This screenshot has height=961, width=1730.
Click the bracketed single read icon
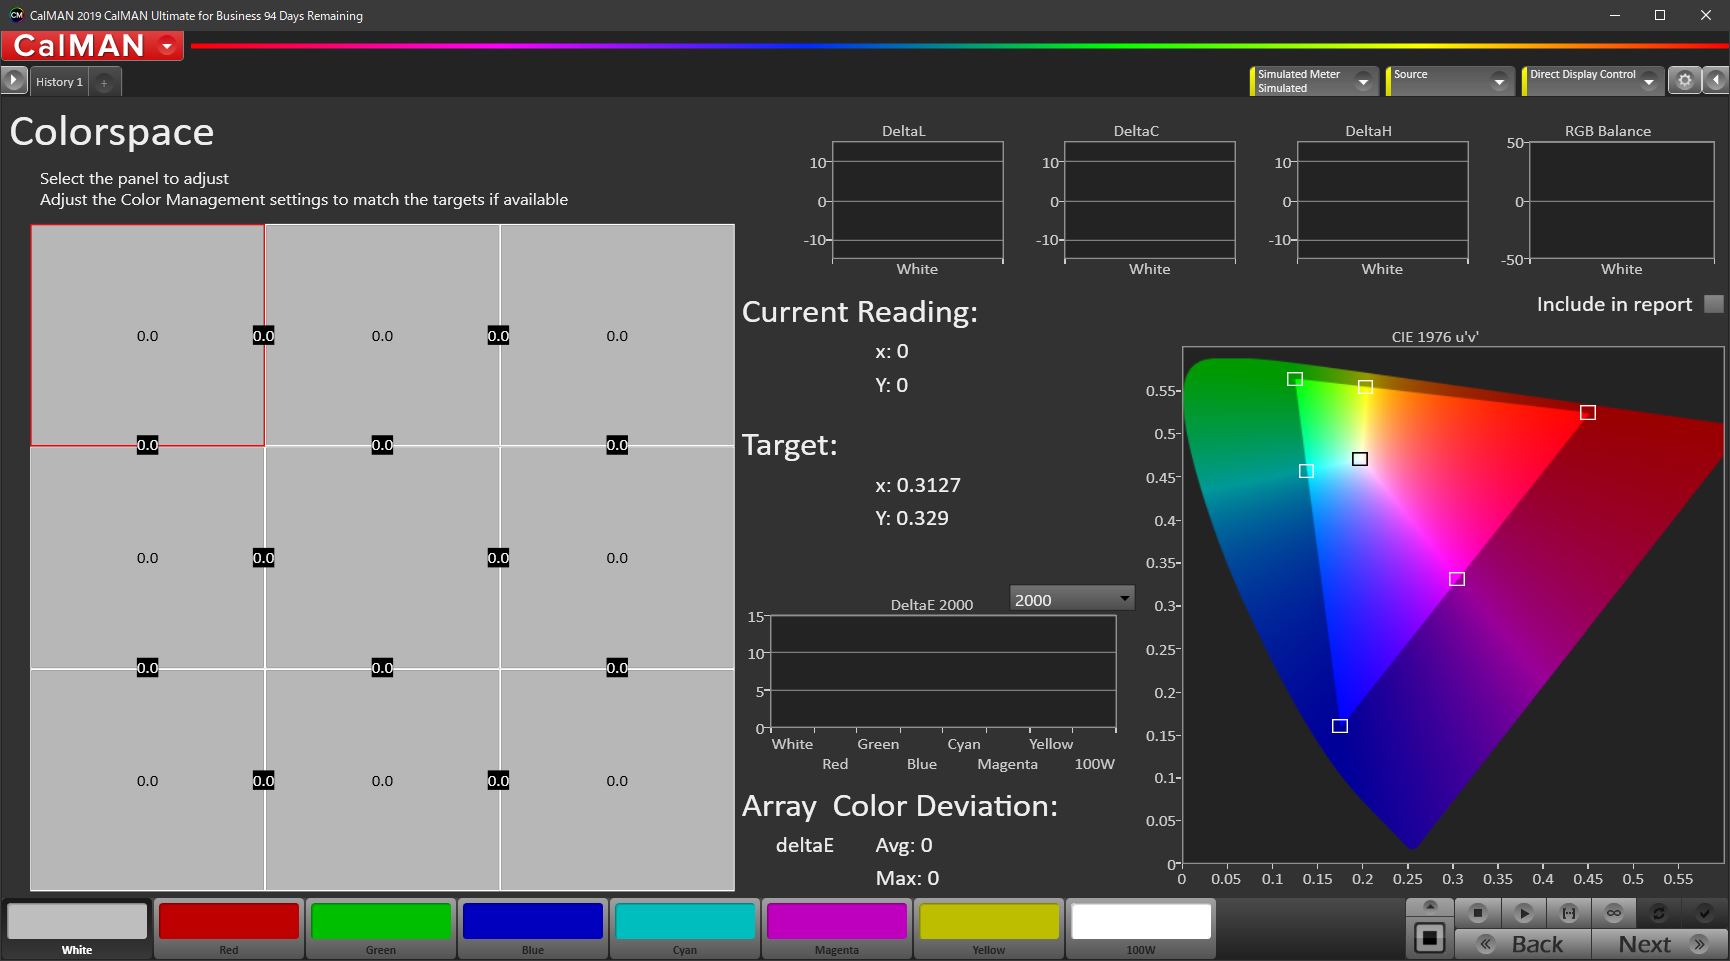click(1568, 912)
